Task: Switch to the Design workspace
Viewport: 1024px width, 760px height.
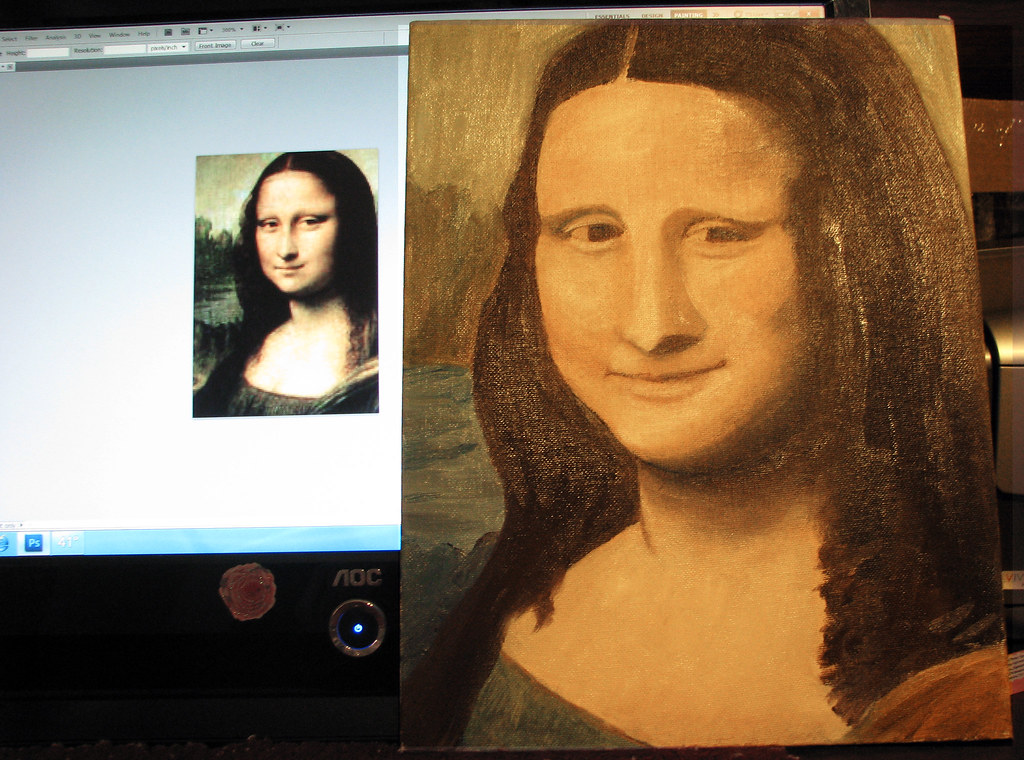Action: coord(652,16)
